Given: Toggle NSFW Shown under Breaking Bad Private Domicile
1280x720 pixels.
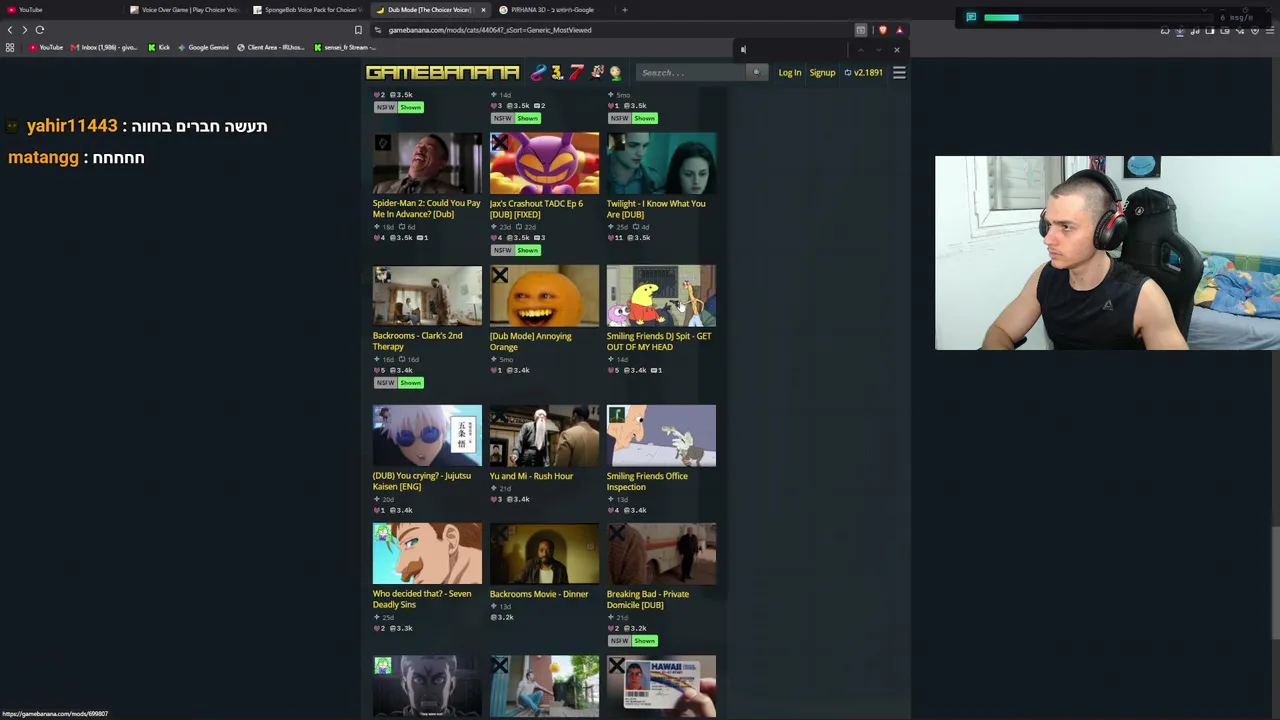Looking at the screenshot, I should [635, 640].
